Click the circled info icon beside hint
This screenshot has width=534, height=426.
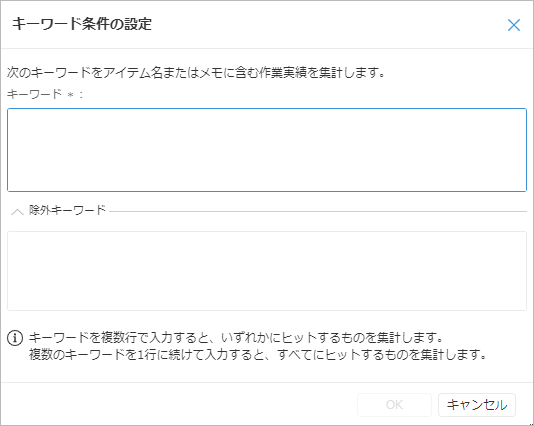pyautogui.click(x=15, y=338)
